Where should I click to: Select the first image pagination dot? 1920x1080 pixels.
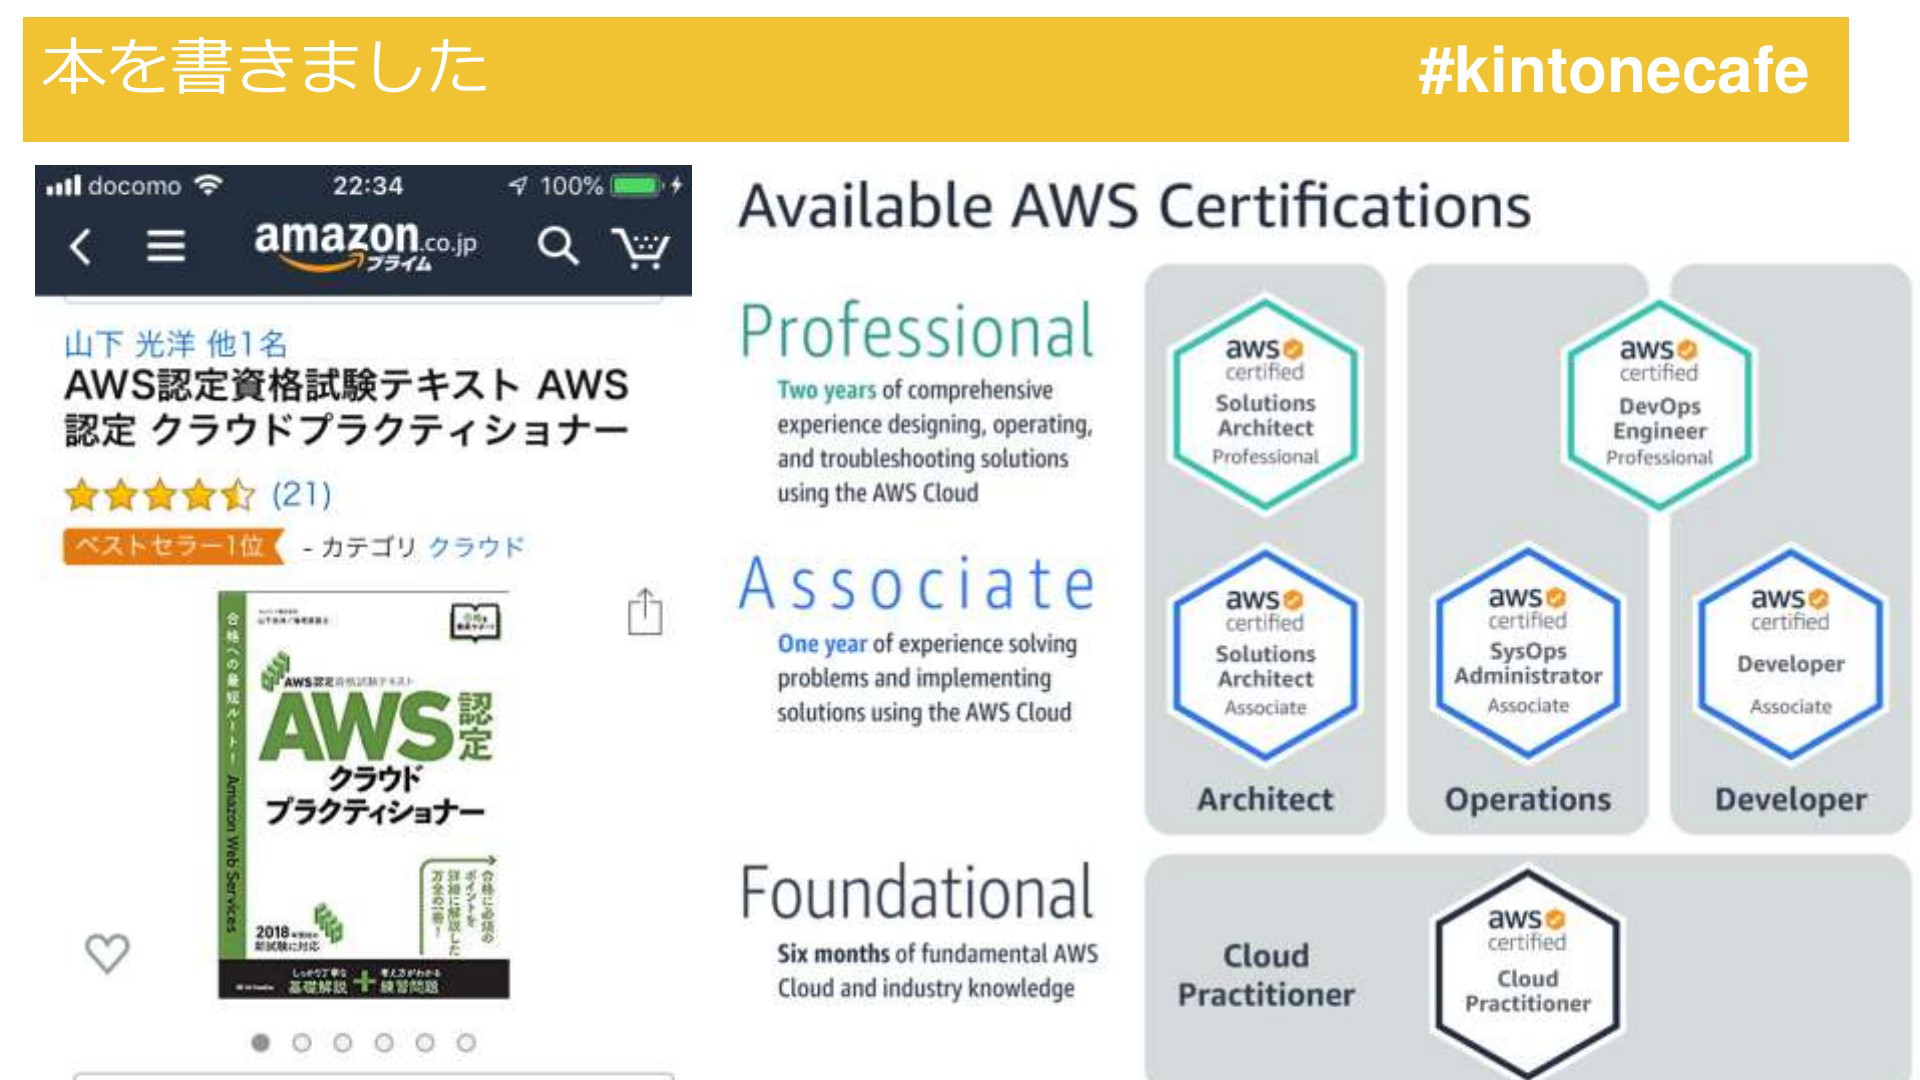coord(261,1043)
